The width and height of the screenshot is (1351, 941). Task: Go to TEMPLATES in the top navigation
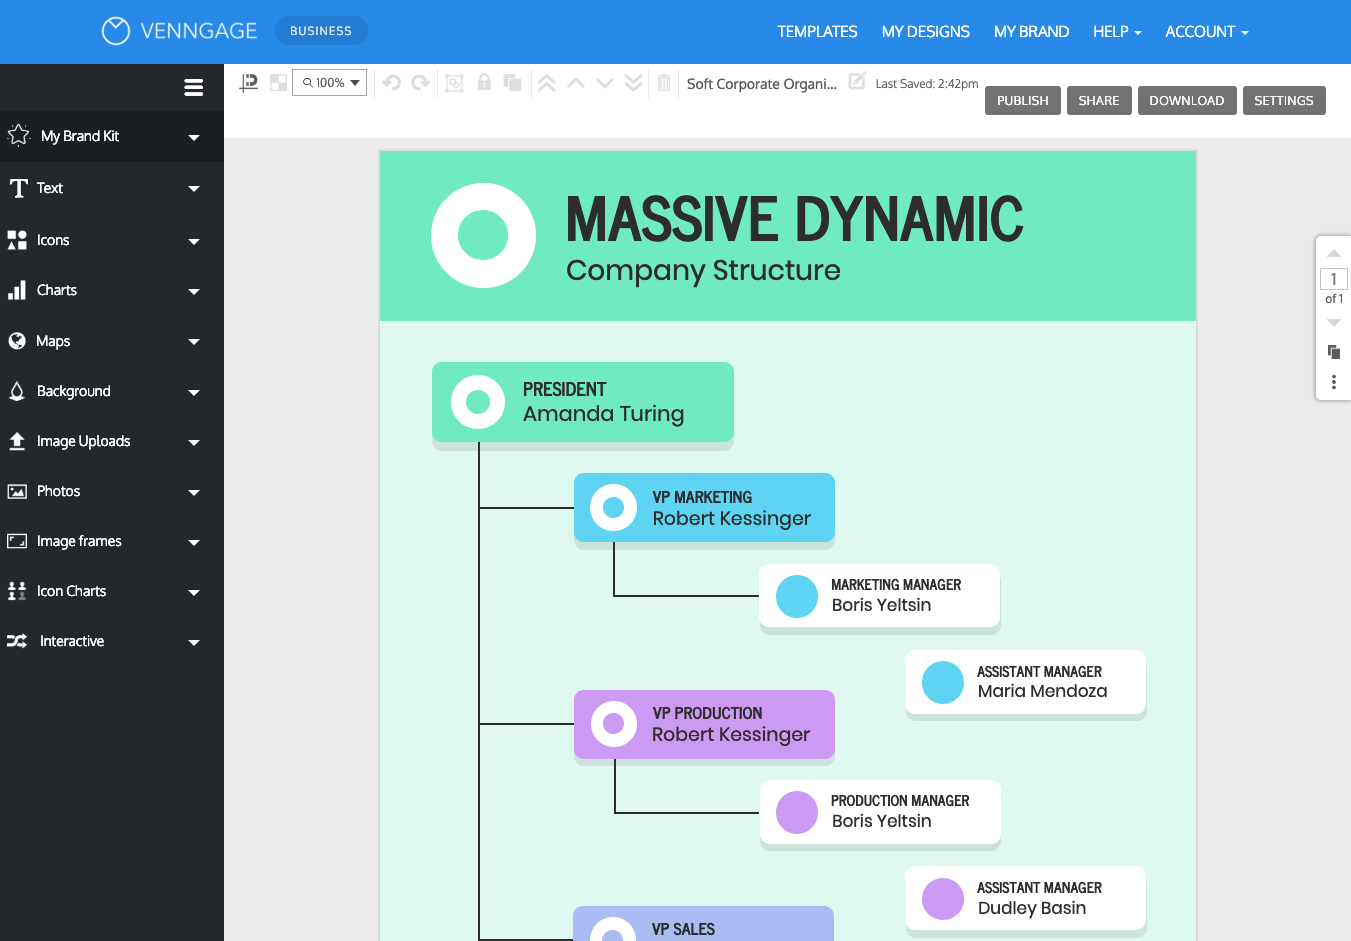[817, 31]
